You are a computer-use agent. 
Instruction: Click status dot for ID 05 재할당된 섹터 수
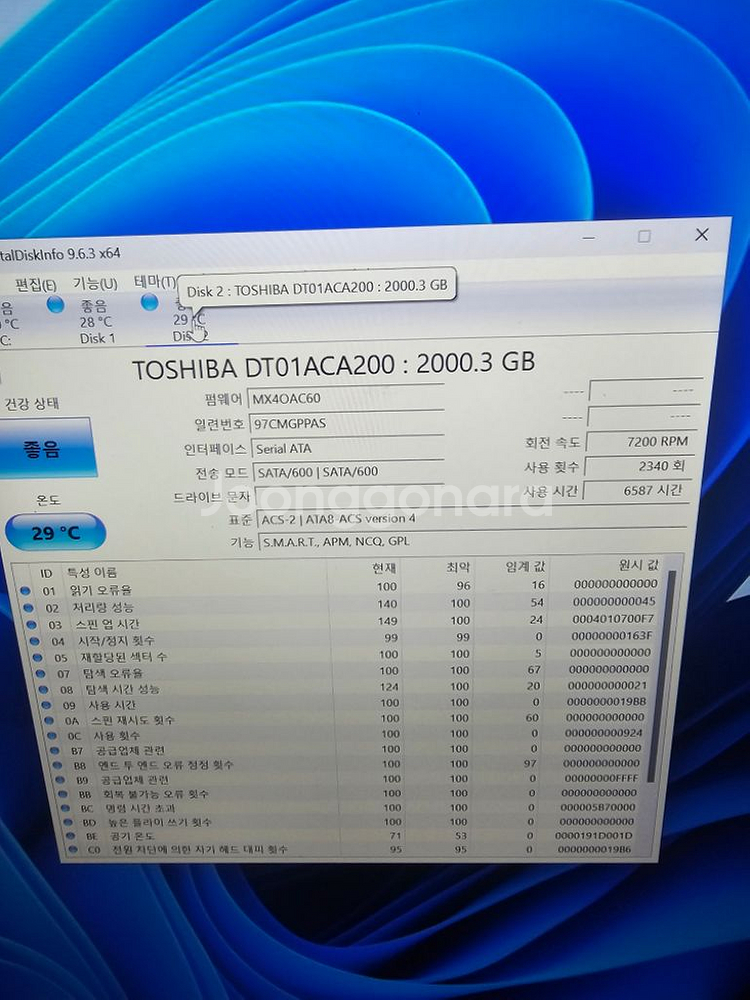(x=38, y=658)
